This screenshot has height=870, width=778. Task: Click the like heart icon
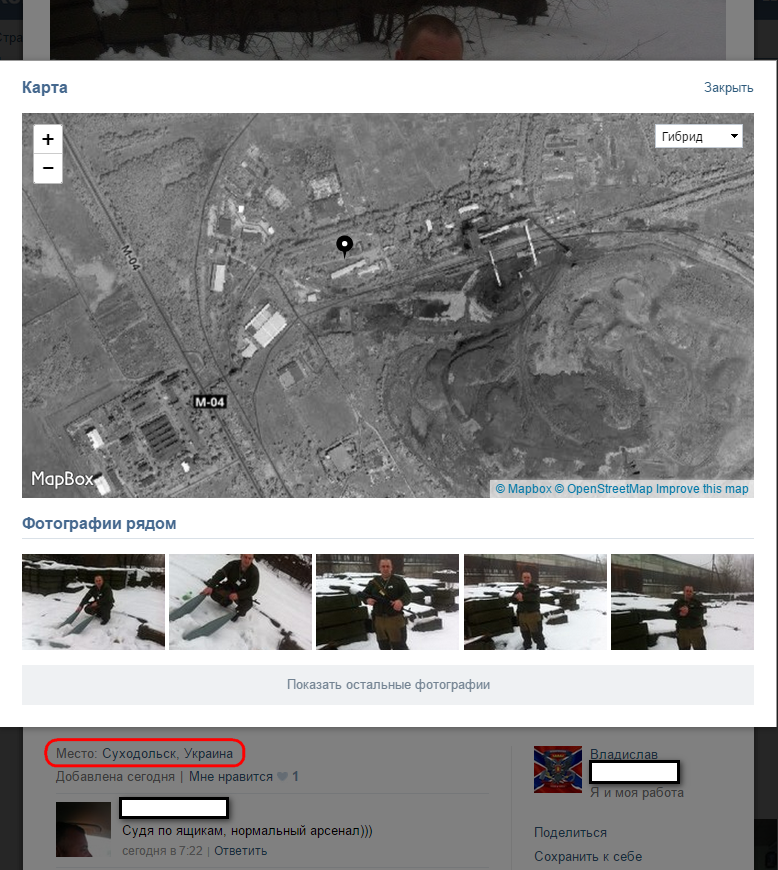coord(282,776)
